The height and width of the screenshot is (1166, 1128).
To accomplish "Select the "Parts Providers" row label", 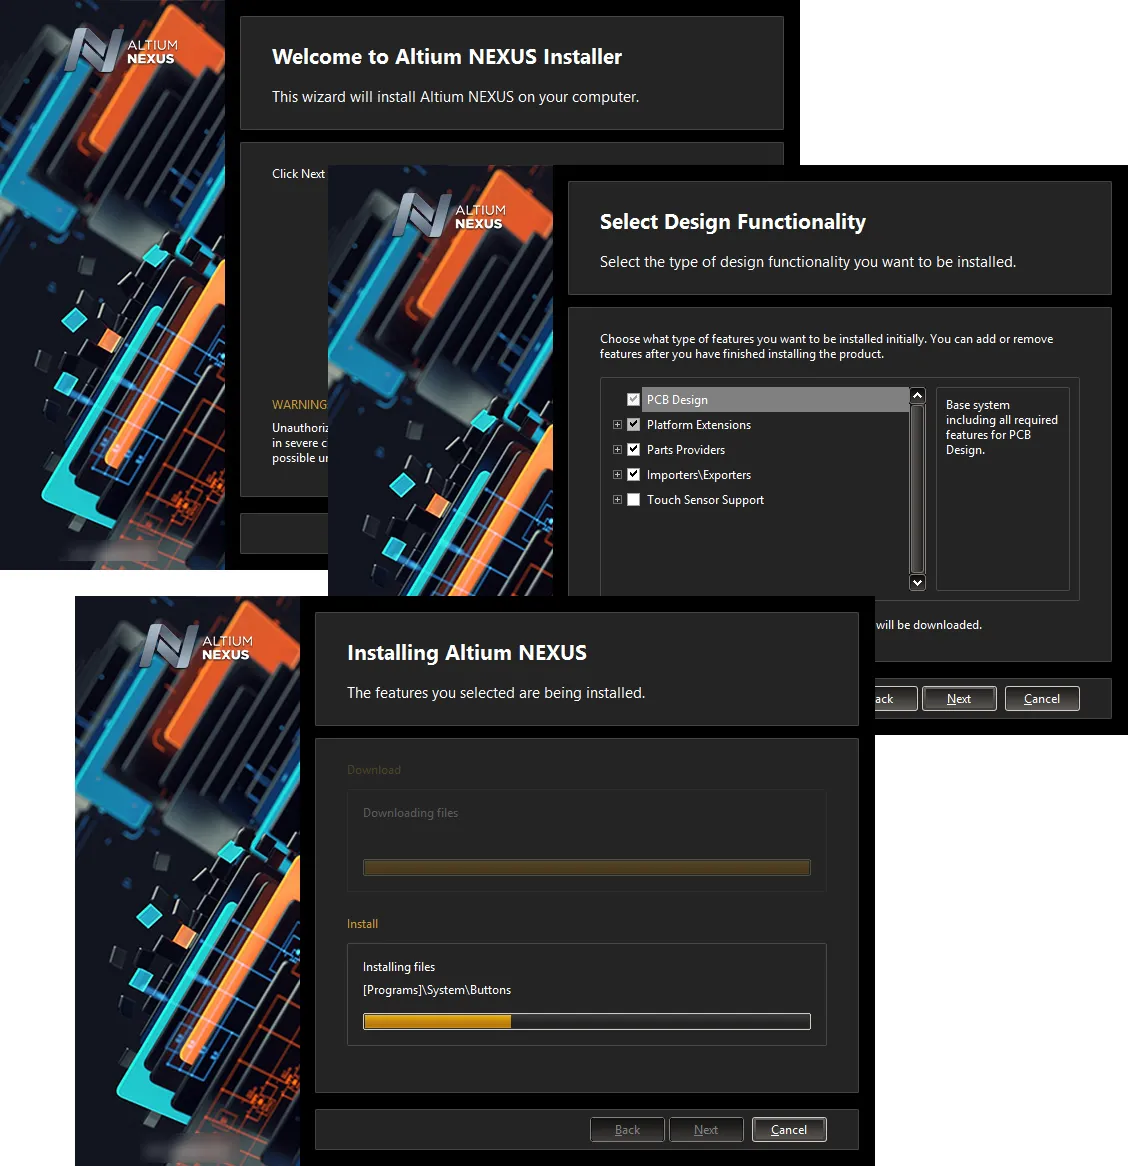I will click(x=686, y=449).
